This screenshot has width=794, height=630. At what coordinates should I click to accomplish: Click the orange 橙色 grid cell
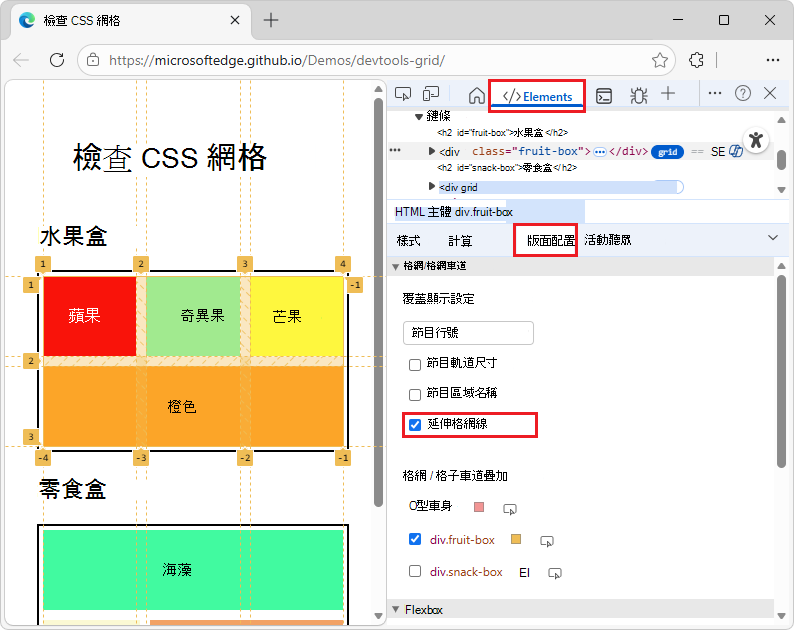193,406
